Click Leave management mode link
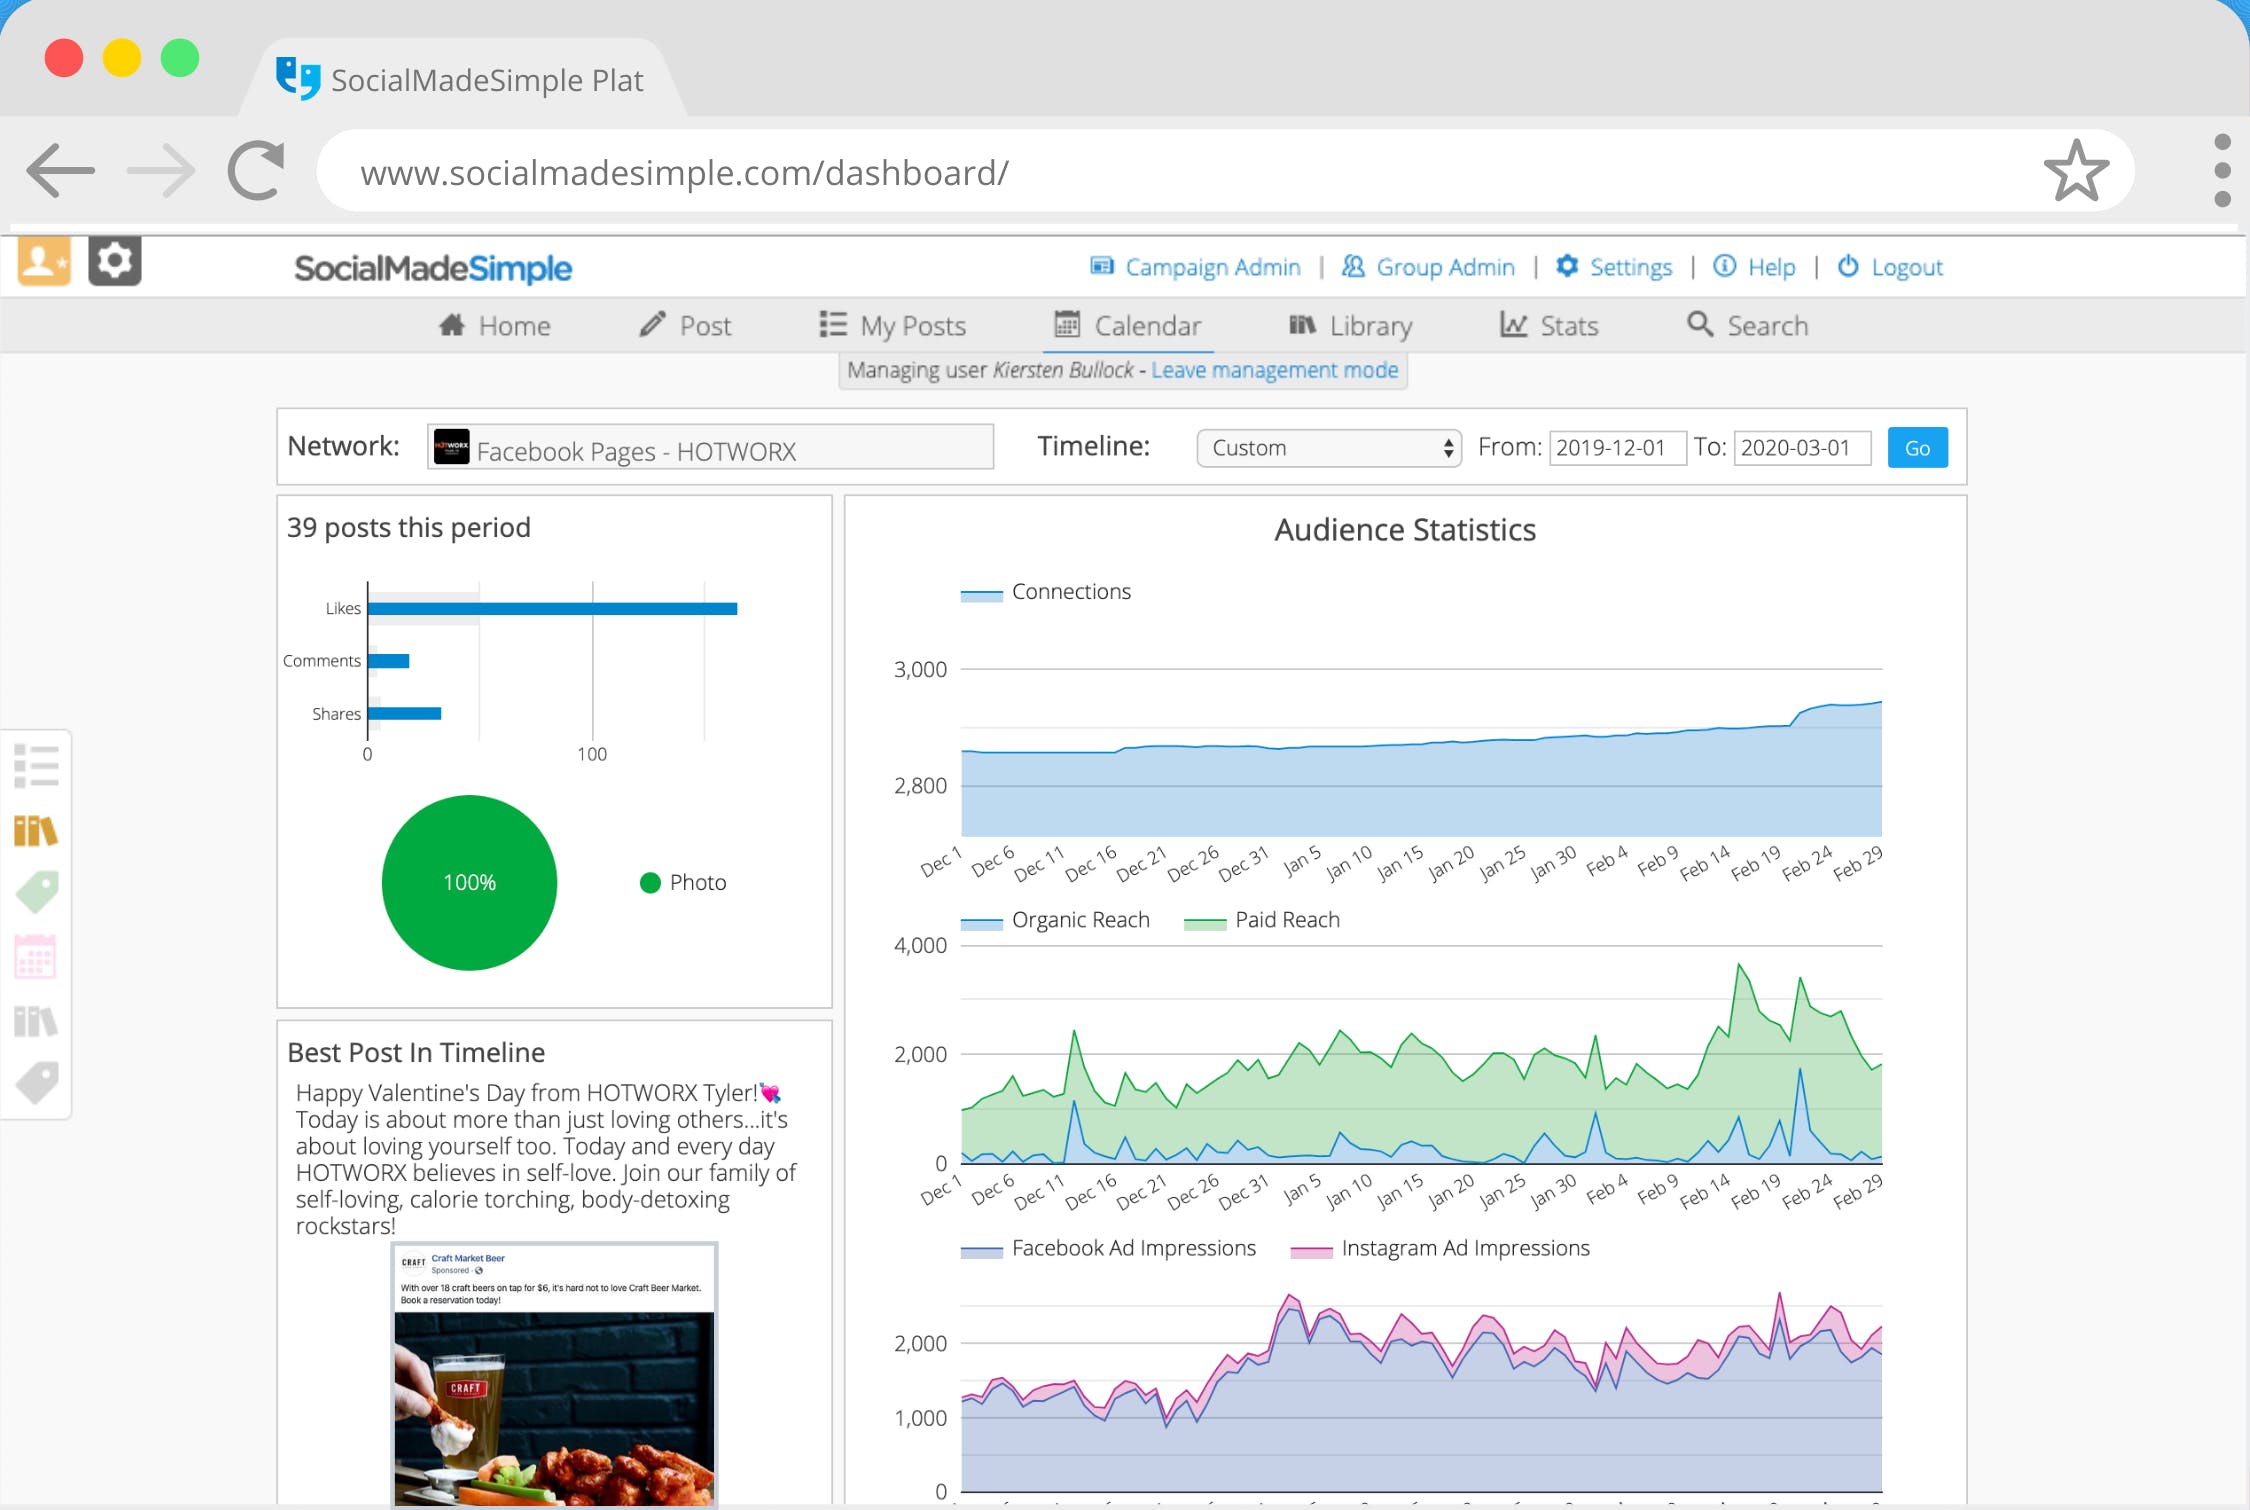Screen dimensions: 2250x1510 [1274, 371]
